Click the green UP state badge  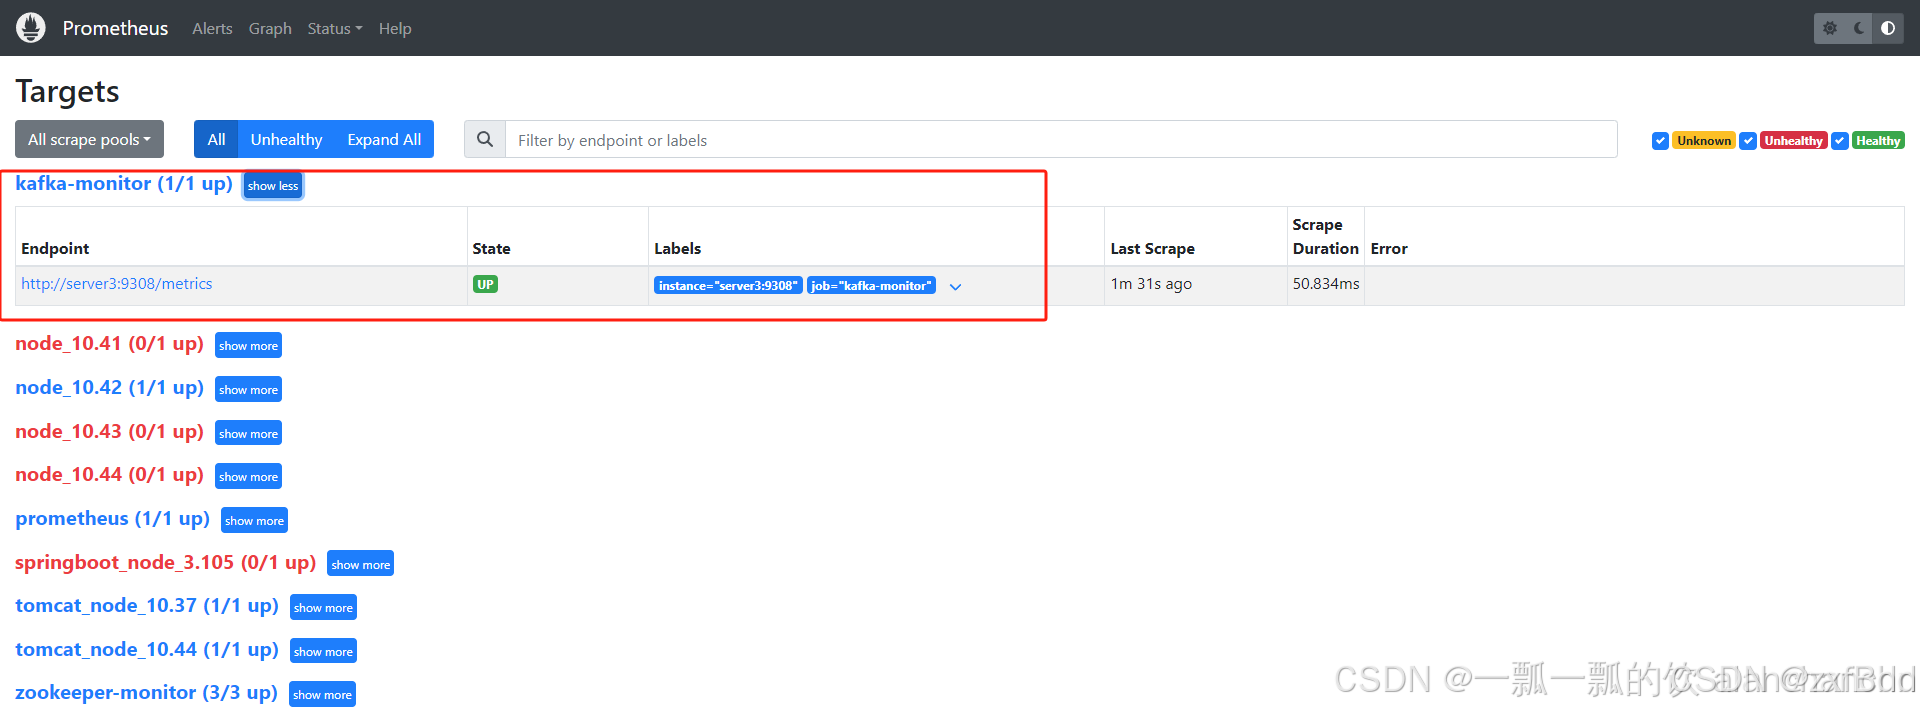(x=485, y=285)
